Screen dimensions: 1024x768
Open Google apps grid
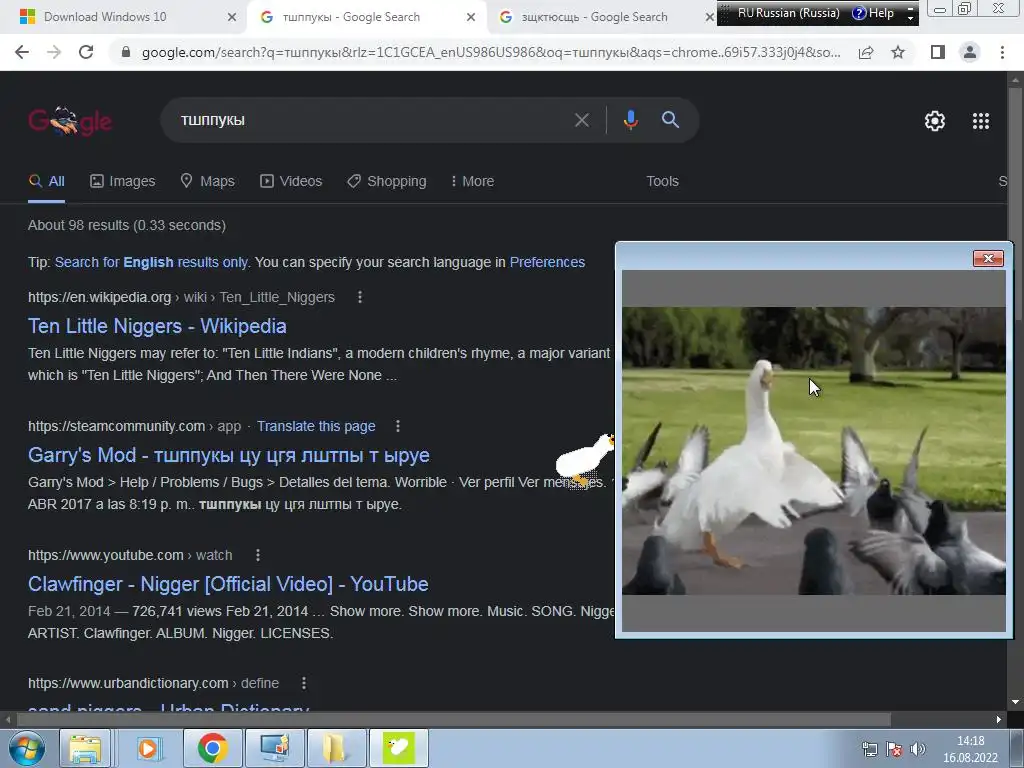[981, 121]
